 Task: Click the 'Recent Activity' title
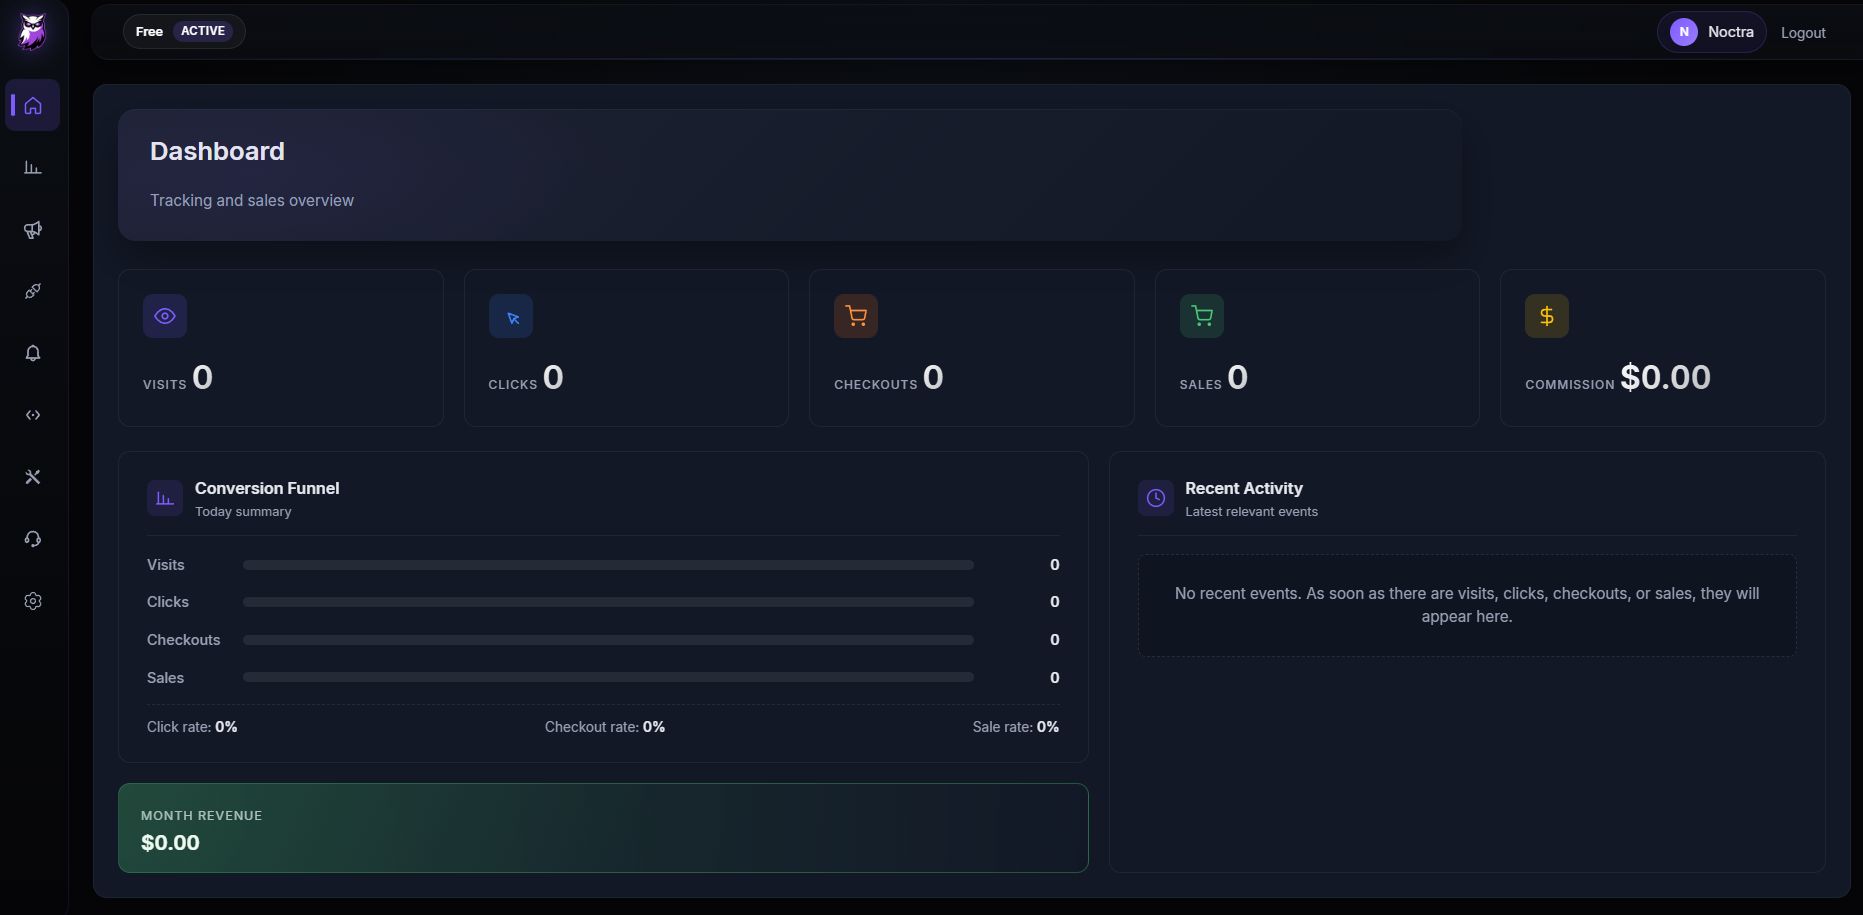pos(1244,488)
